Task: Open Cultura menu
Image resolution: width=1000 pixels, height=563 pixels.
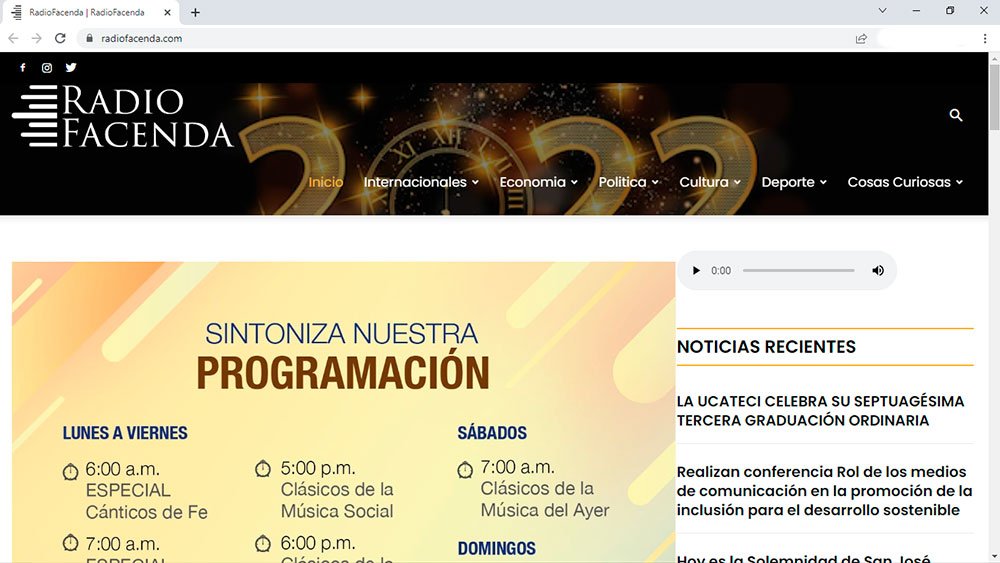Action: point(710,182)
